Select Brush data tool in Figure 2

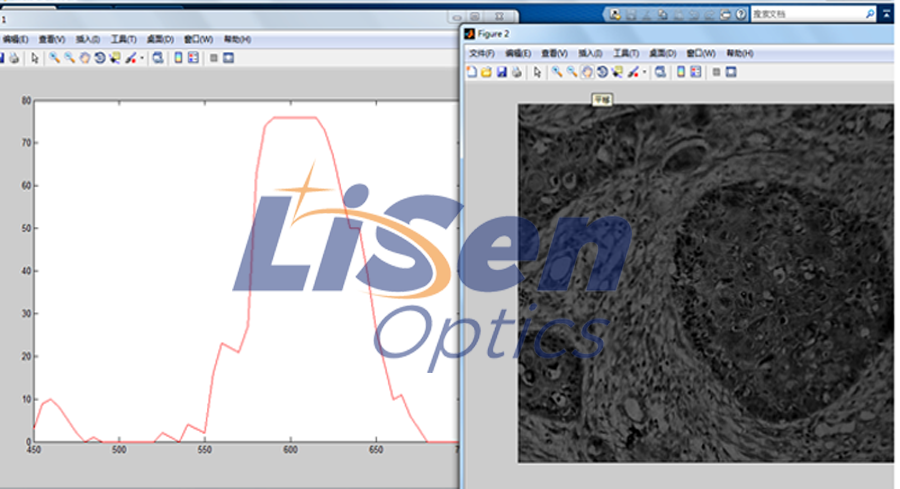pos(633,72)
